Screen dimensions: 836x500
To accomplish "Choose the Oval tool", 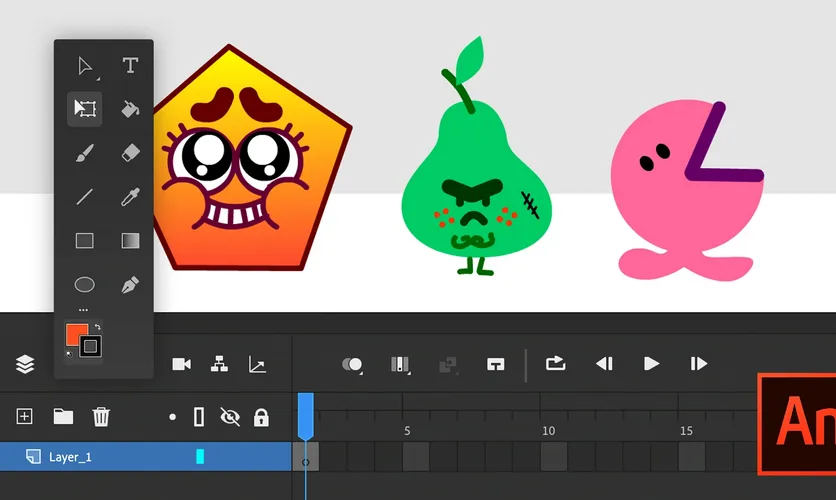I will (84, 285).
